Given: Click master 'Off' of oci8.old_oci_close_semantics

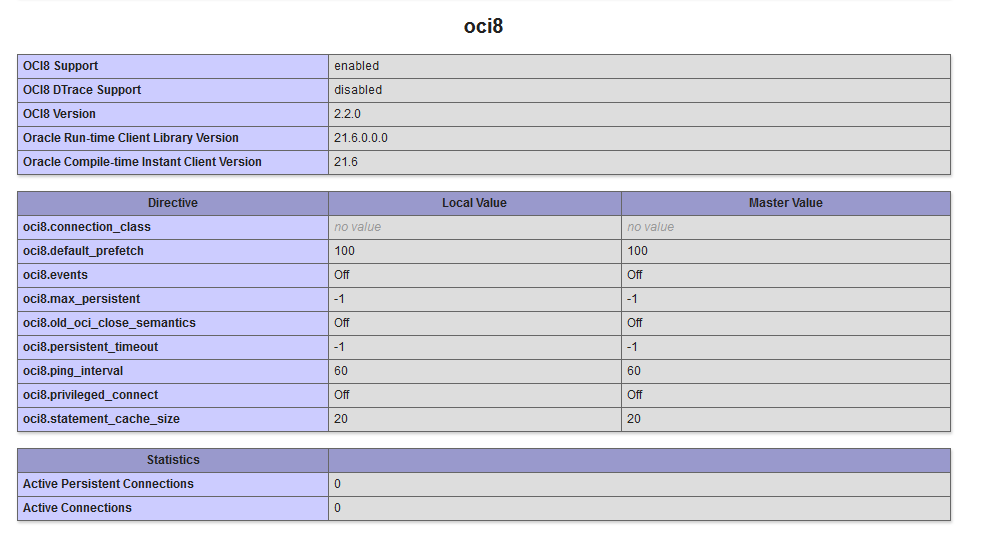Looking at the screenshot, I should [634, 323].
